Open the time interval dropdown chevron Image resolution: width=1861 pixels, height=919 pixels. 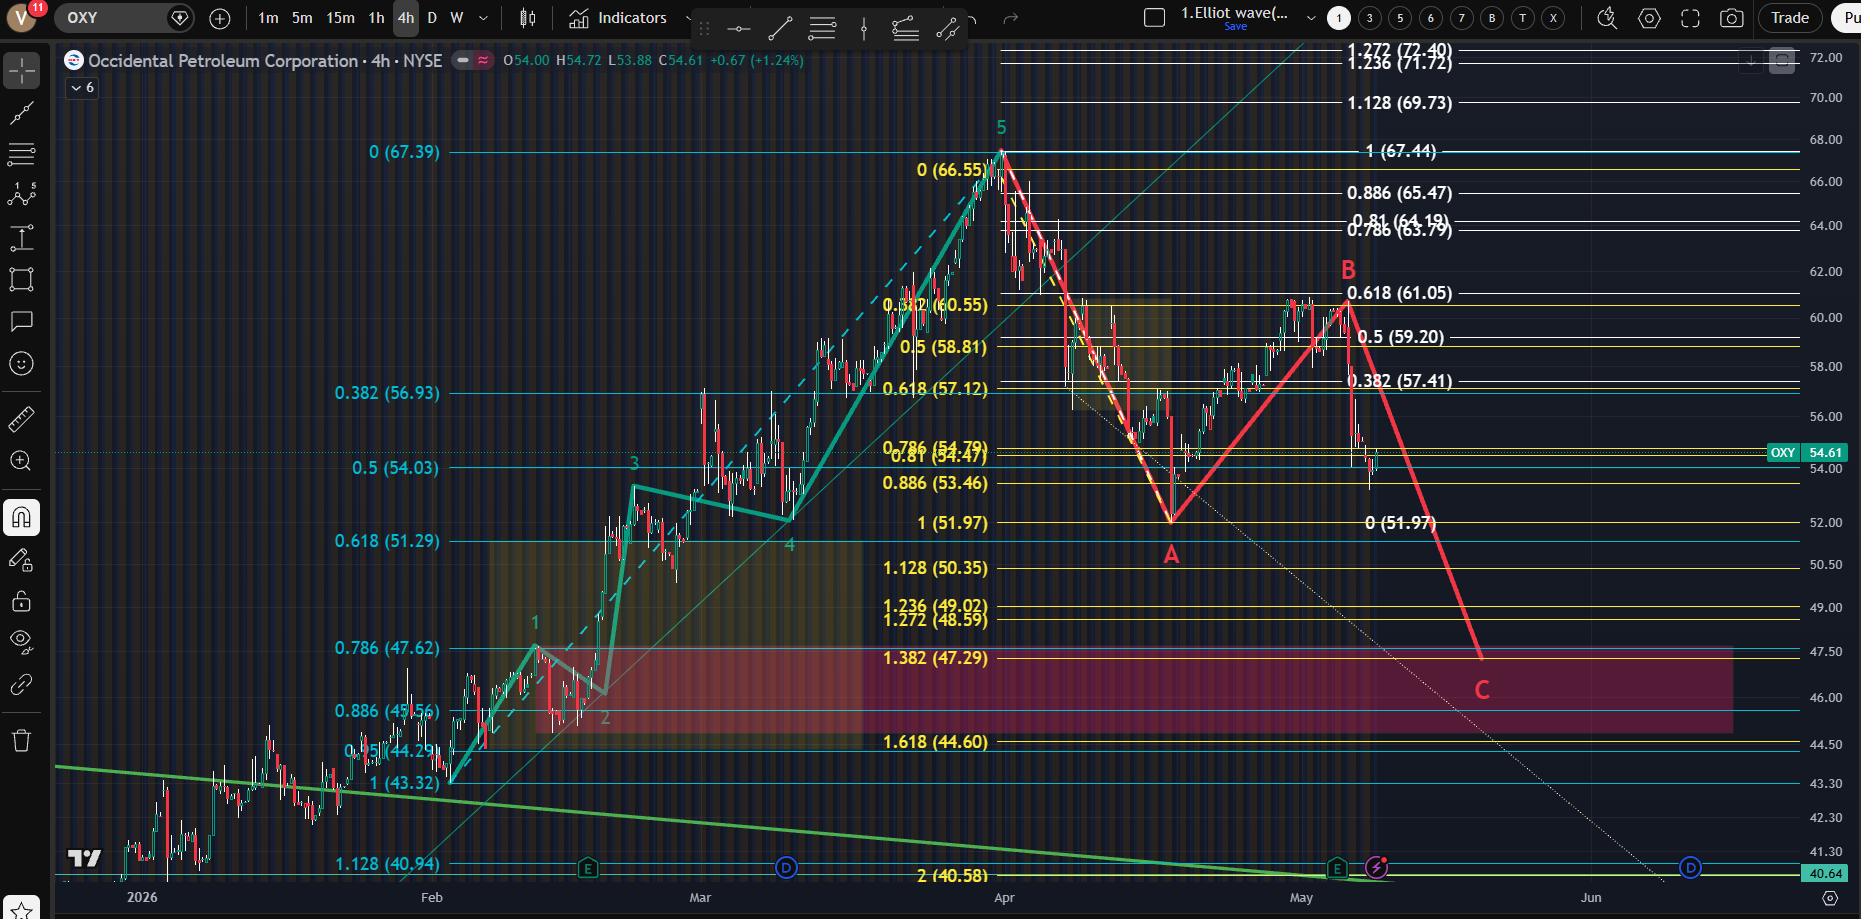483,18
